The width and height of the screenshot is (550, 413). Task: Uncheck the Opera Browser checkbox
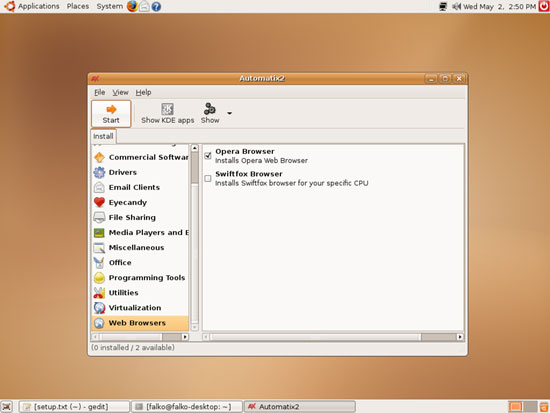[x=208, y=155]
